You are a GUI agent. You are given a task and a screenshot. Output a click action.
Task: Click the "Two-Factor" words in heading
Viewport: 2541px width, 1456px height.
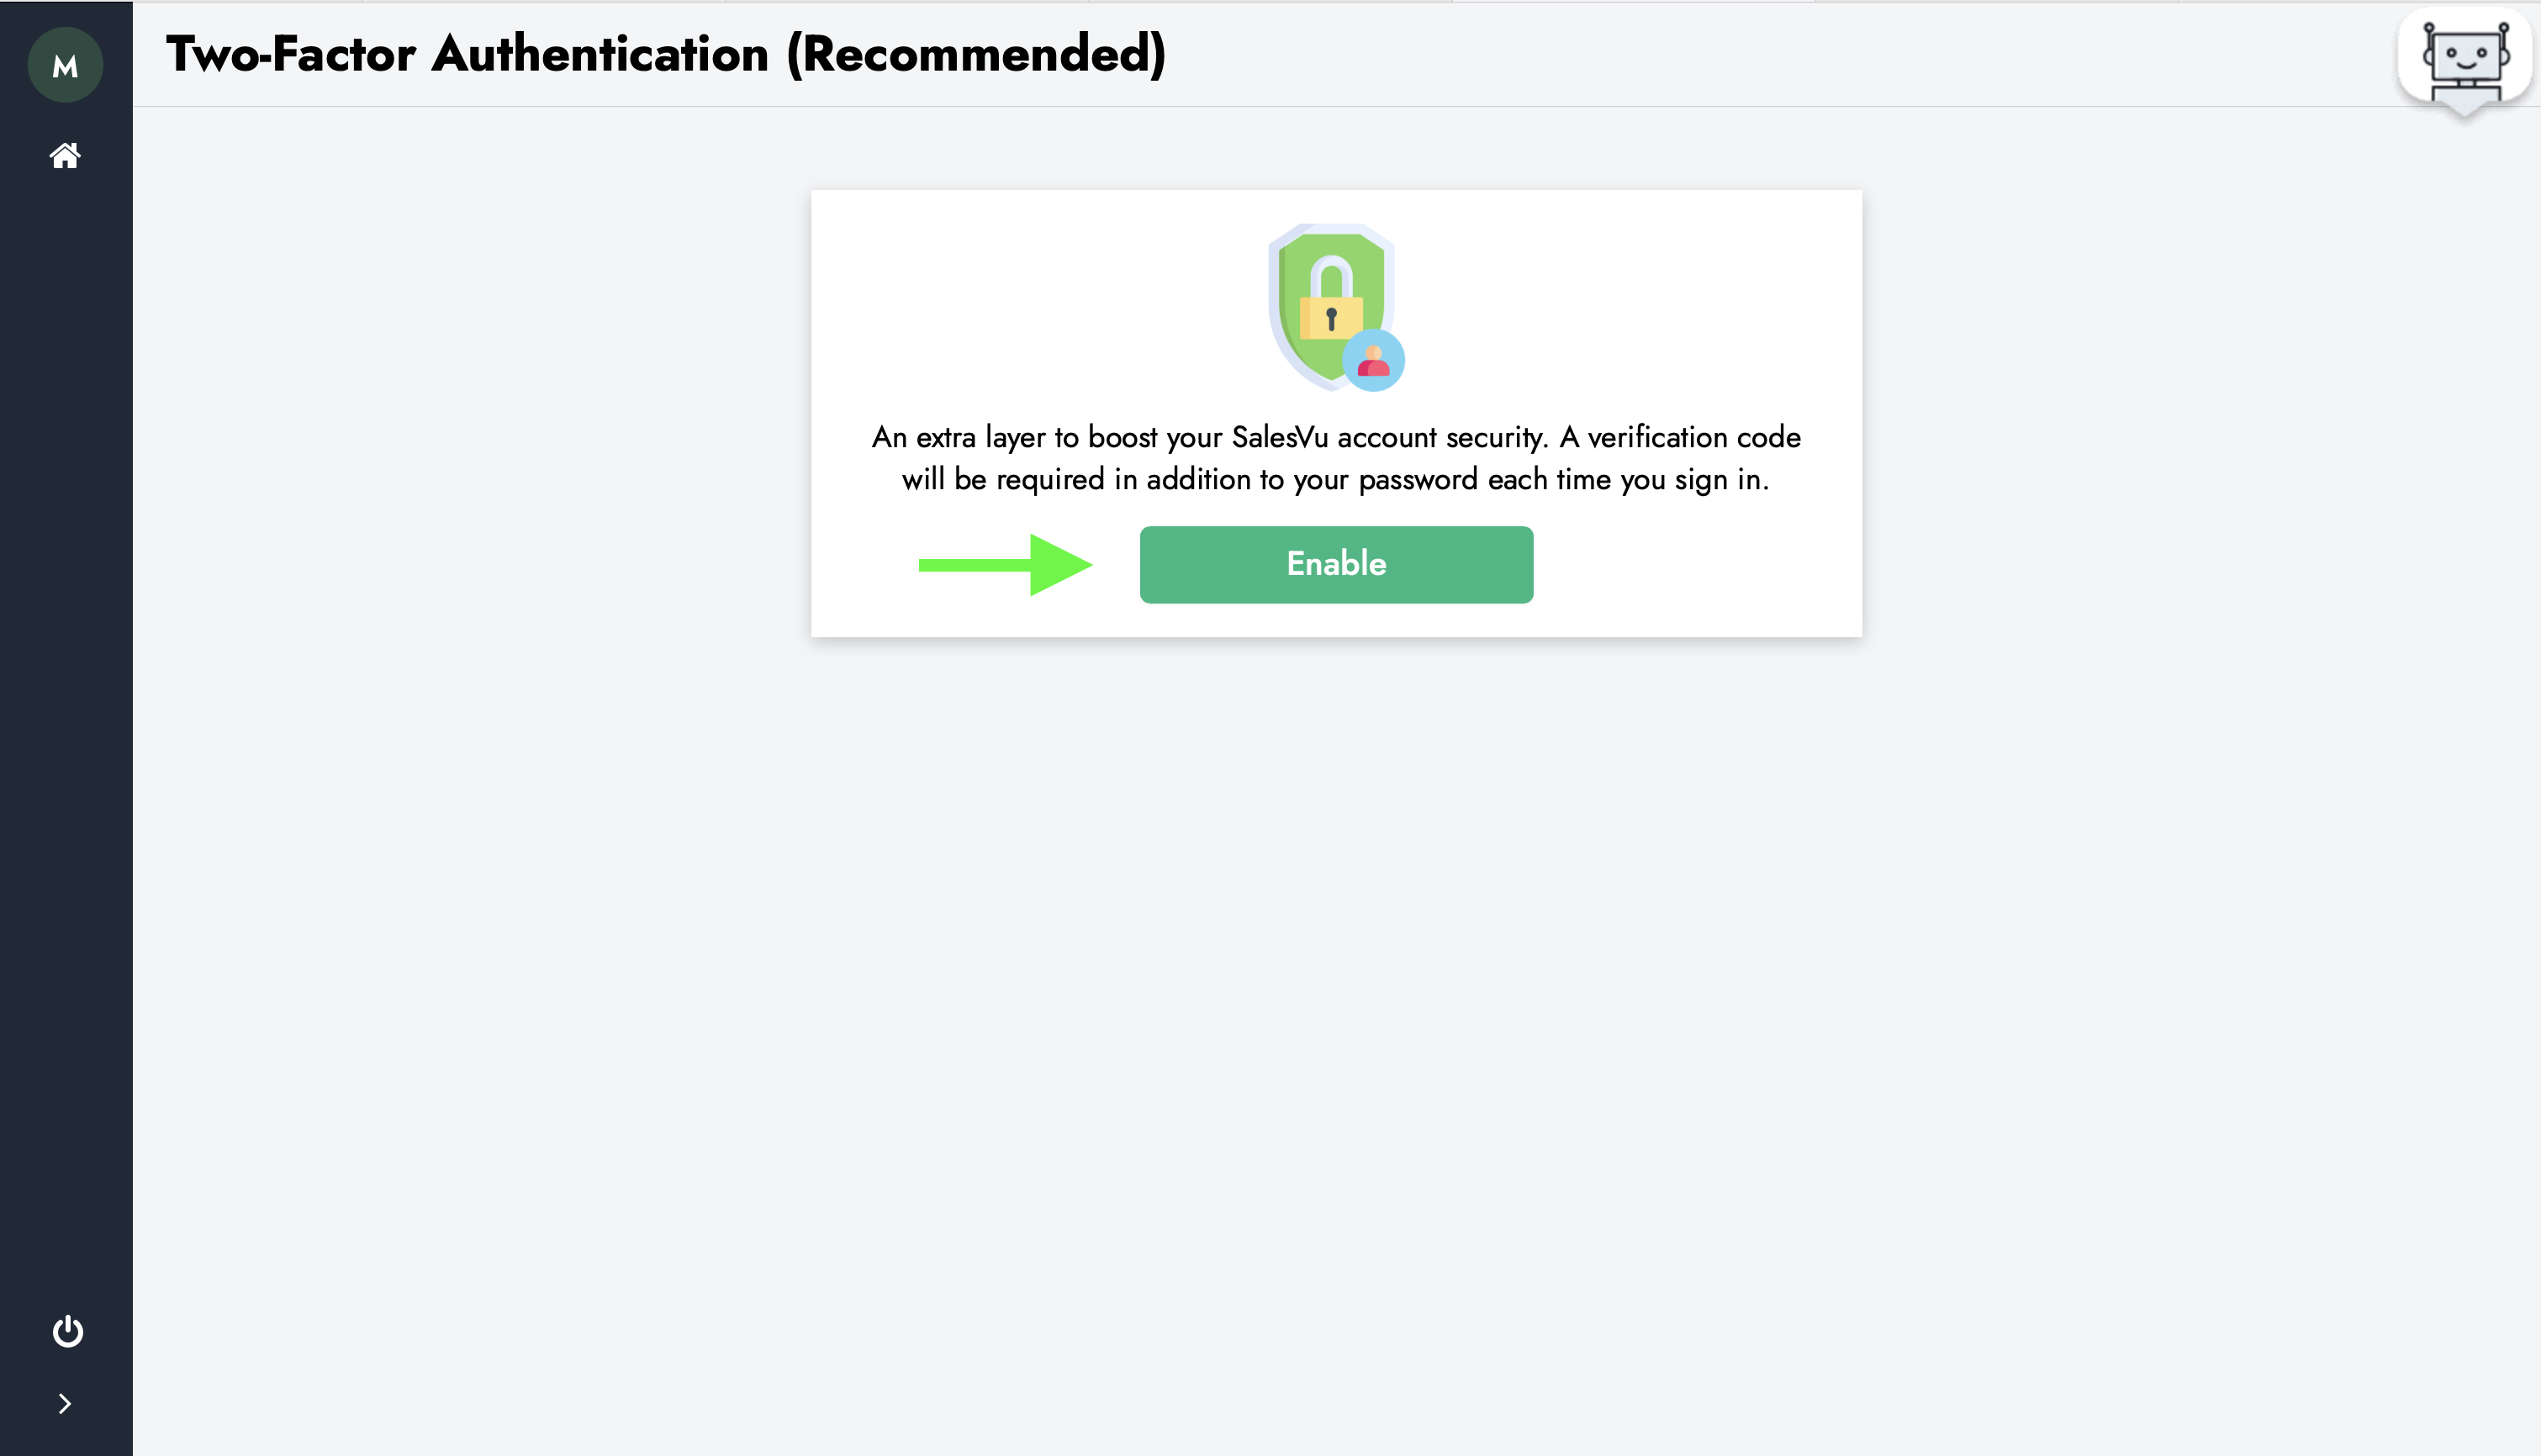point(291,54)
